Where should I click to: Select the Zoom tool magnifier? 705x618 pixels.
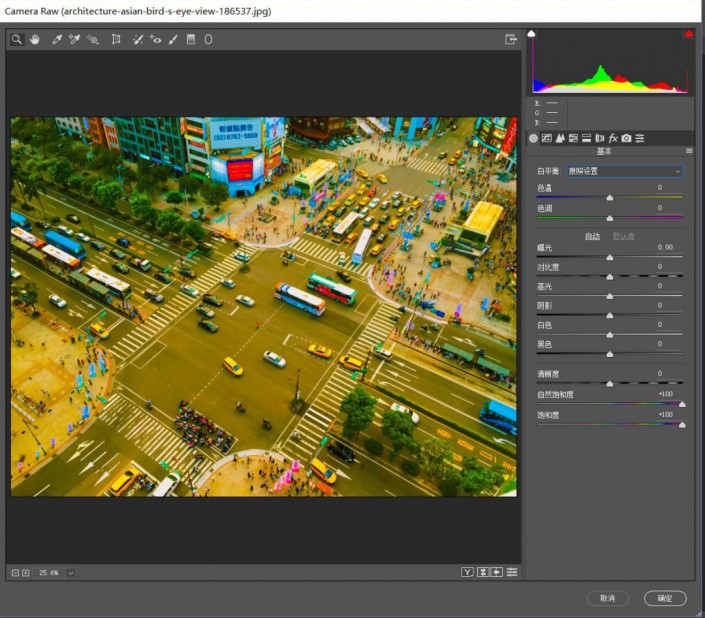coord(17,40)
